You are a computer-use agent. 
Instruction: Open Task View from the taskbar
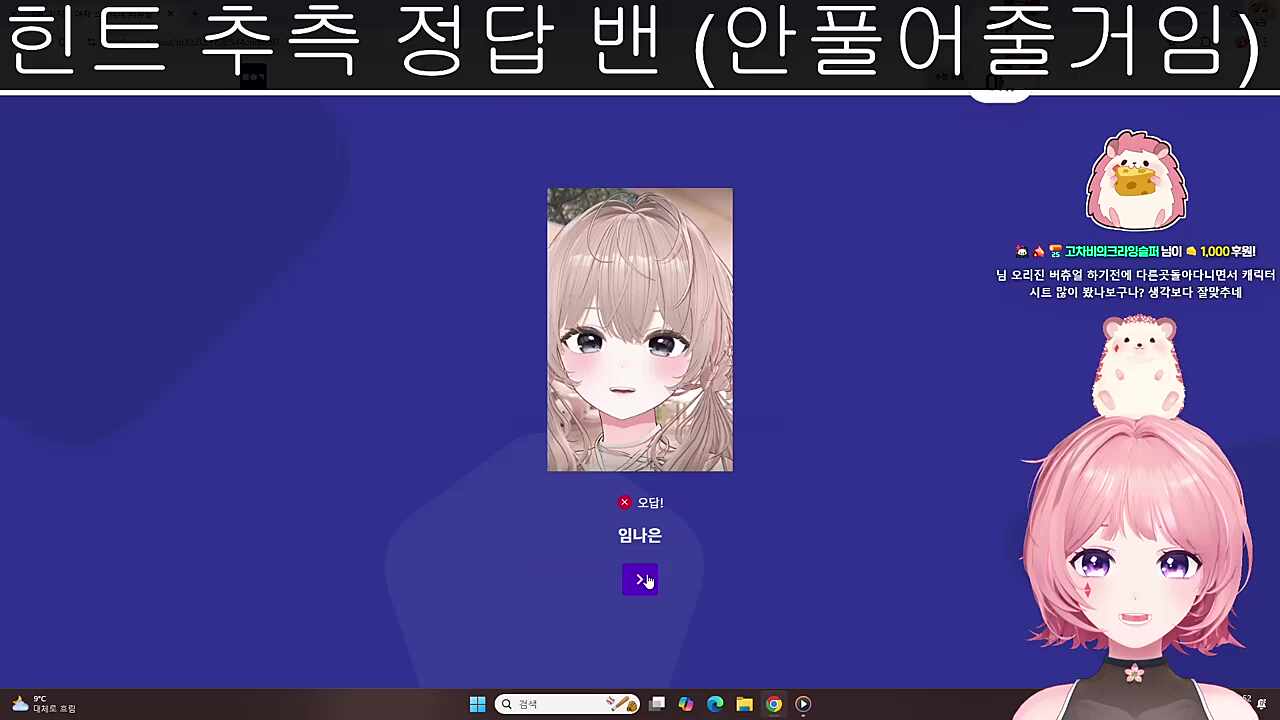coord(657,704)
